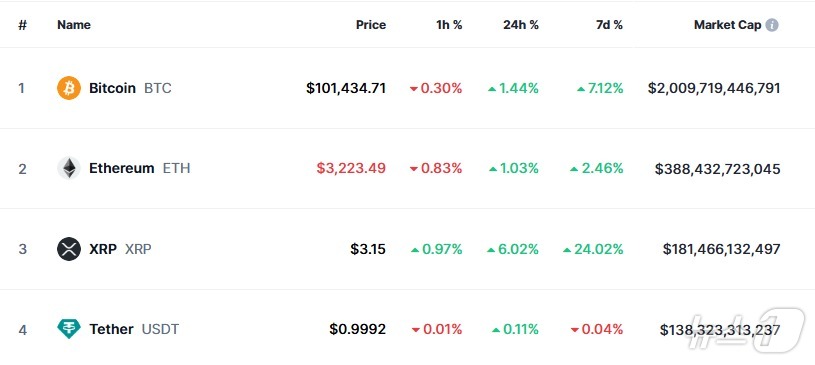Image resolution: width=815 pixels, height=365 pixels.
Task: Click the Tether green logo icon
Action: tap(69, 329)
